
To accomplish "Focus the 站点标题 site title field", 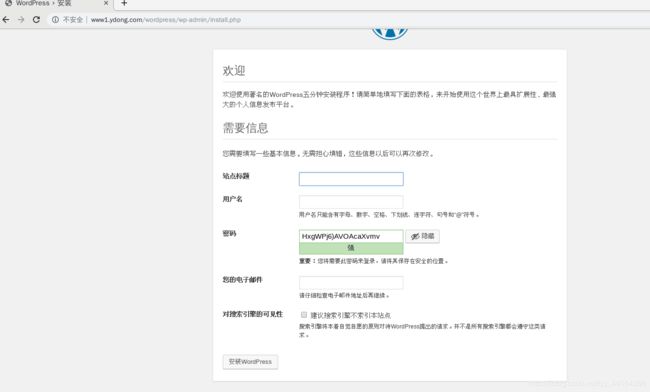I will click(351, 179).
